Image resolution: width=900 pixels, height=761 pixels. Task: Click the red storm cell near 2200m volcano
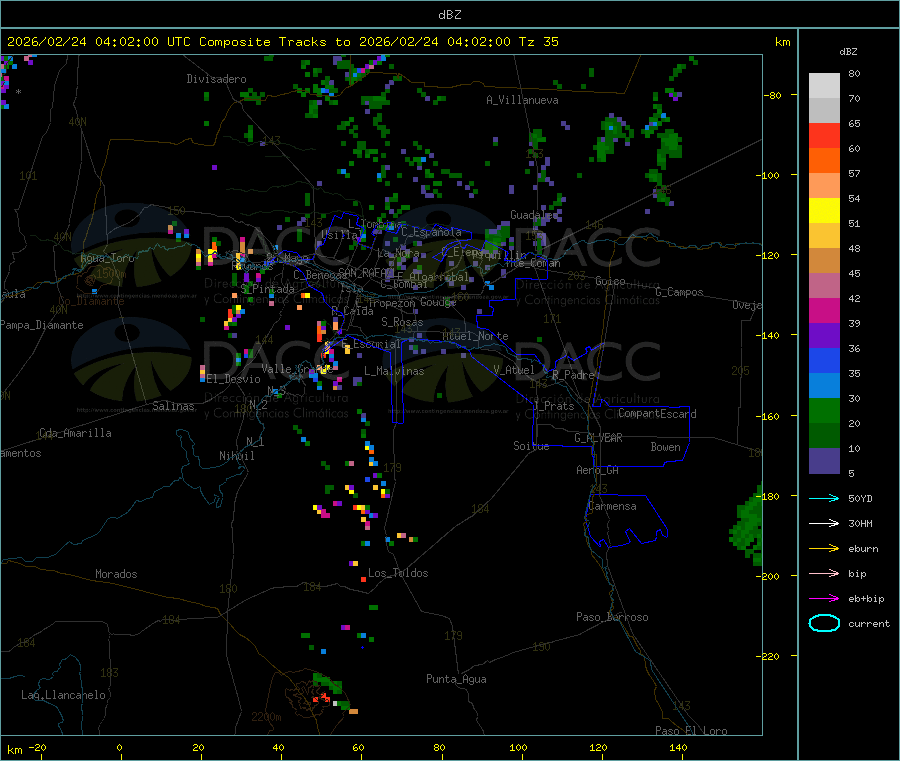point(321,698)
